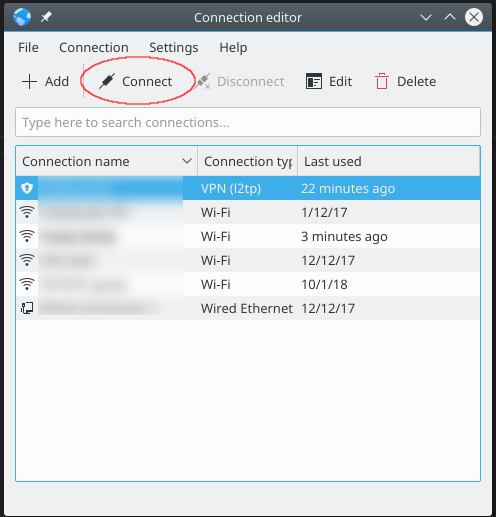Select the Wi-Fi cell next to 1/12/17

[216, 212]
